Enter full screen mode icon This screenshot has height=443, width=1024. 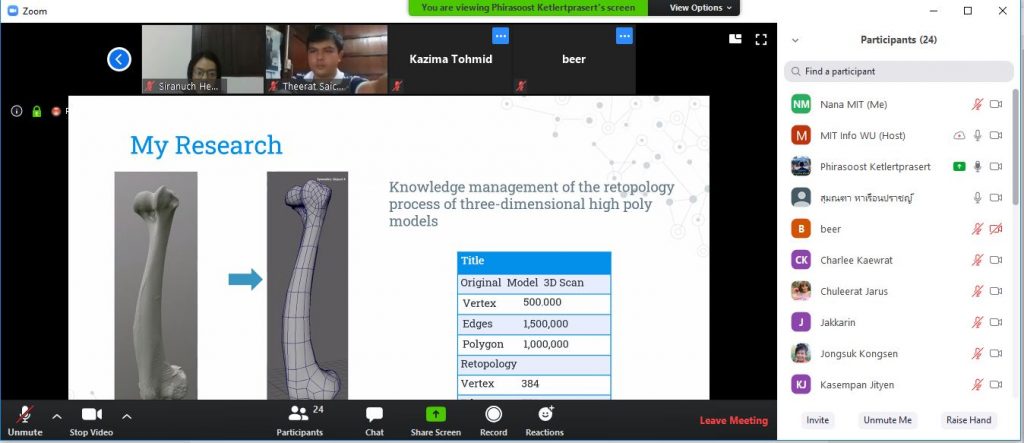tap(761, 39)
